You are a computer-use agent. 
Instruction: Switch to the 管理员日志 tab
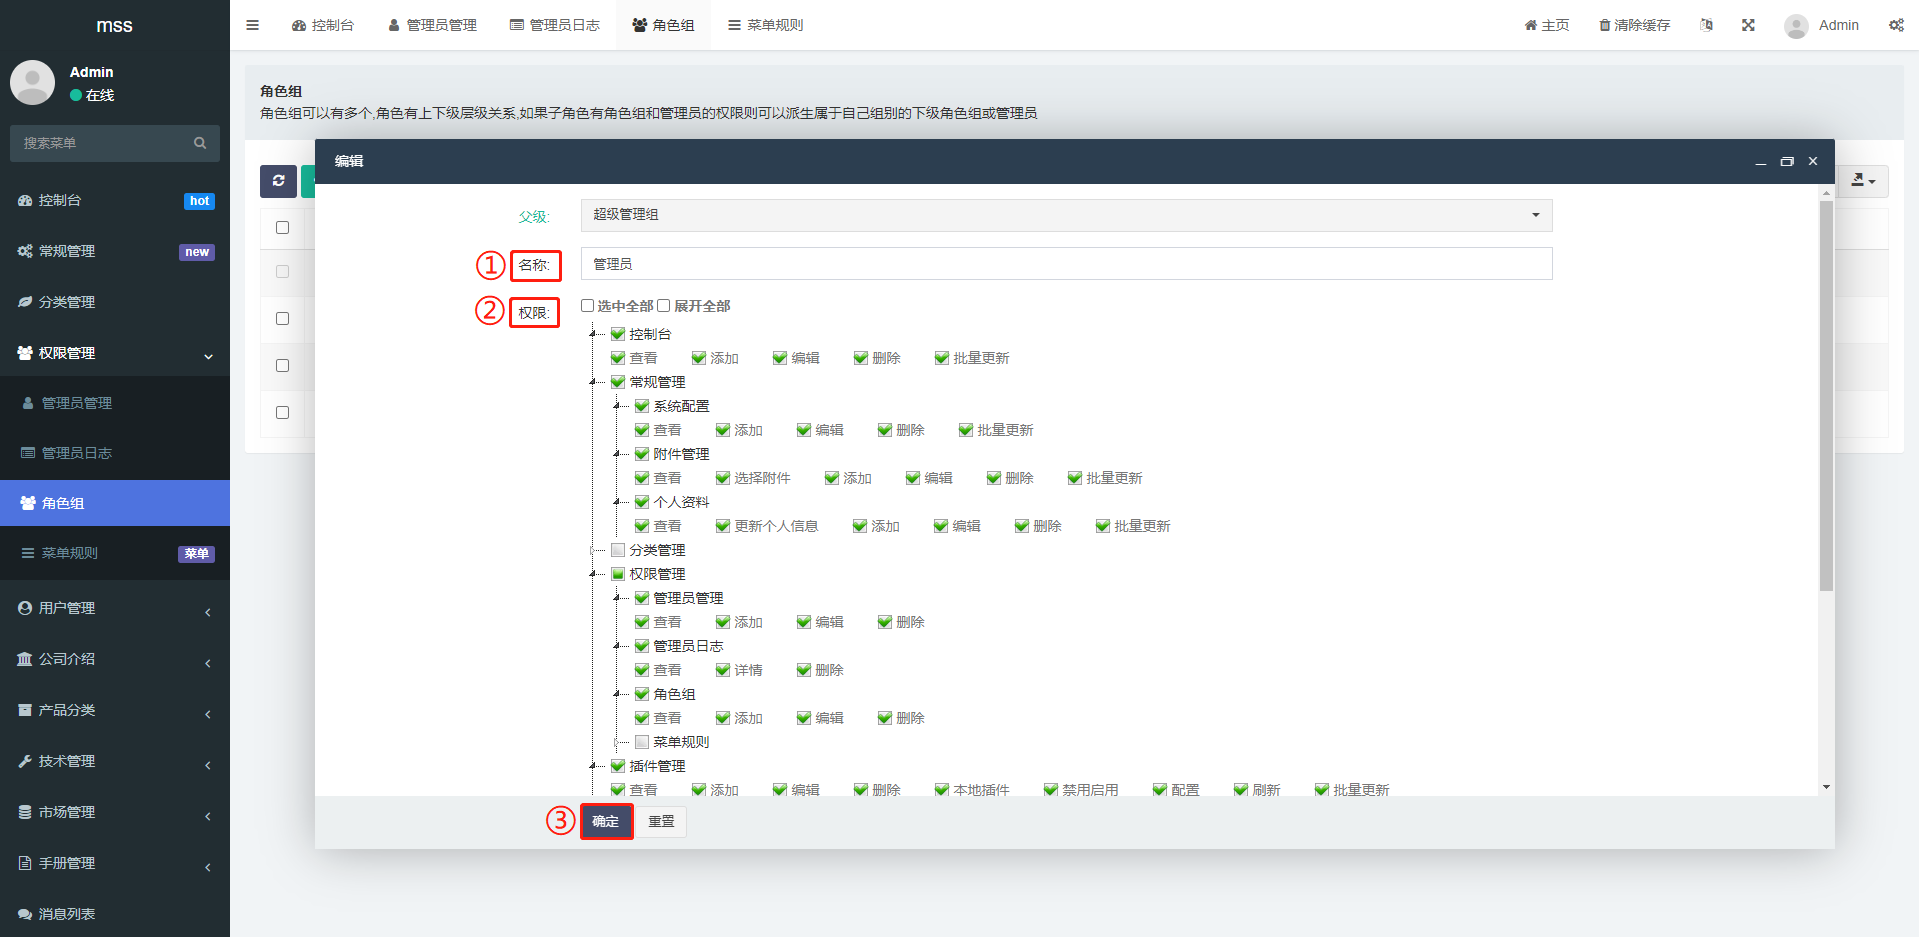(x=555, y=25)
